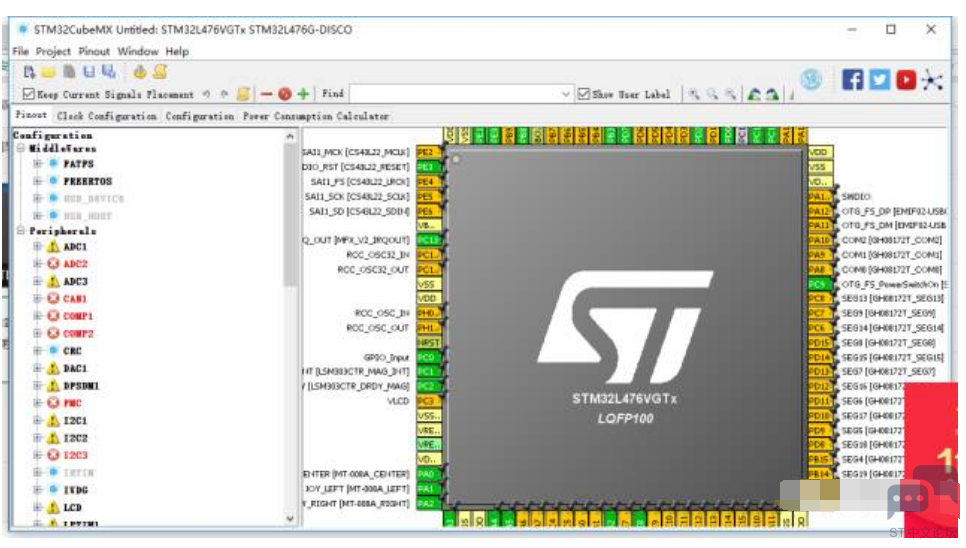Click pin PA0 on chip left side
966x548 pixels.
coord(428,474)
